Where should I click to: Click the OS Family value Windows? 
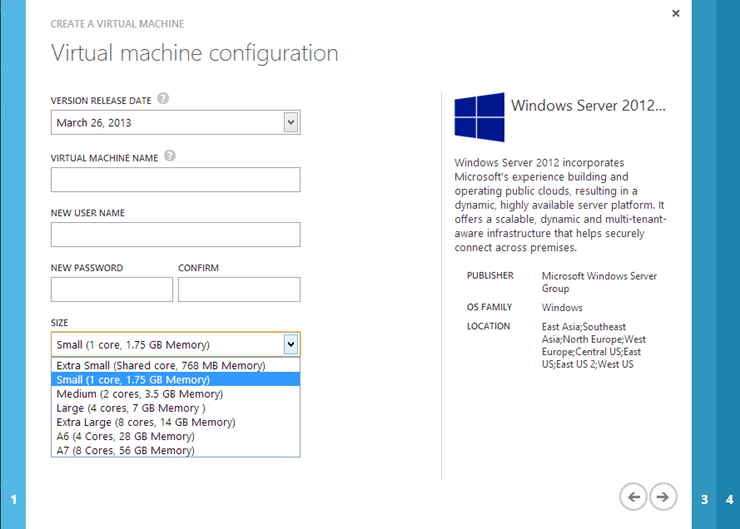[x=562, y=308]
